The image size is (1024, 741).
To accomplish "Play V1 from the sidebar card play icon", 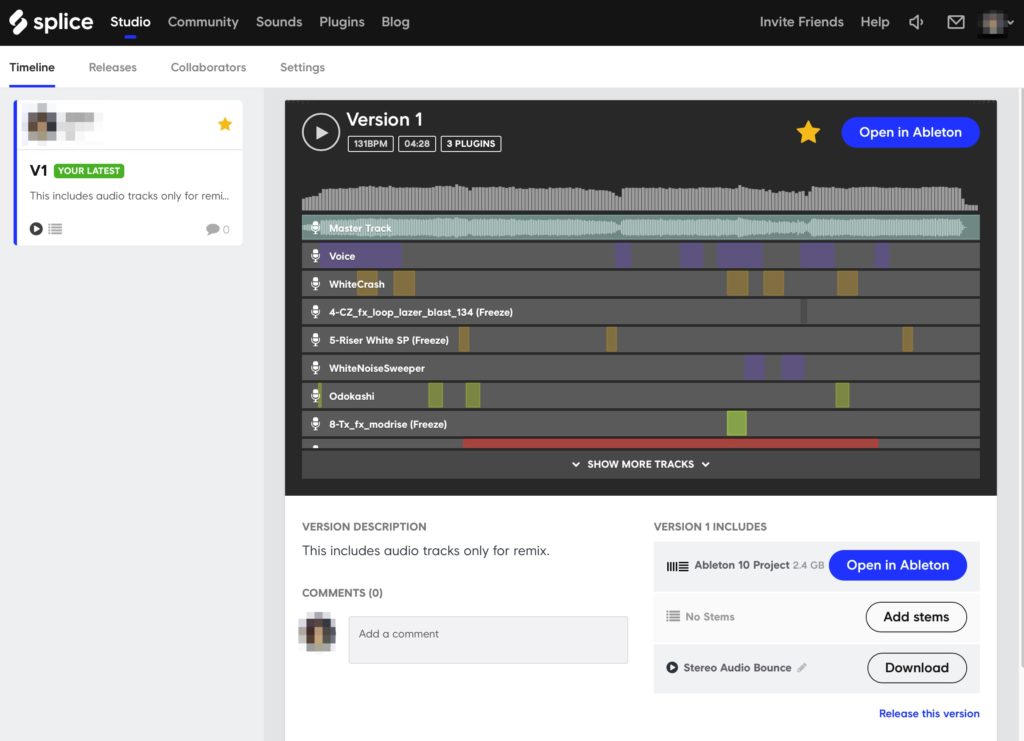I will pos(36,229).
